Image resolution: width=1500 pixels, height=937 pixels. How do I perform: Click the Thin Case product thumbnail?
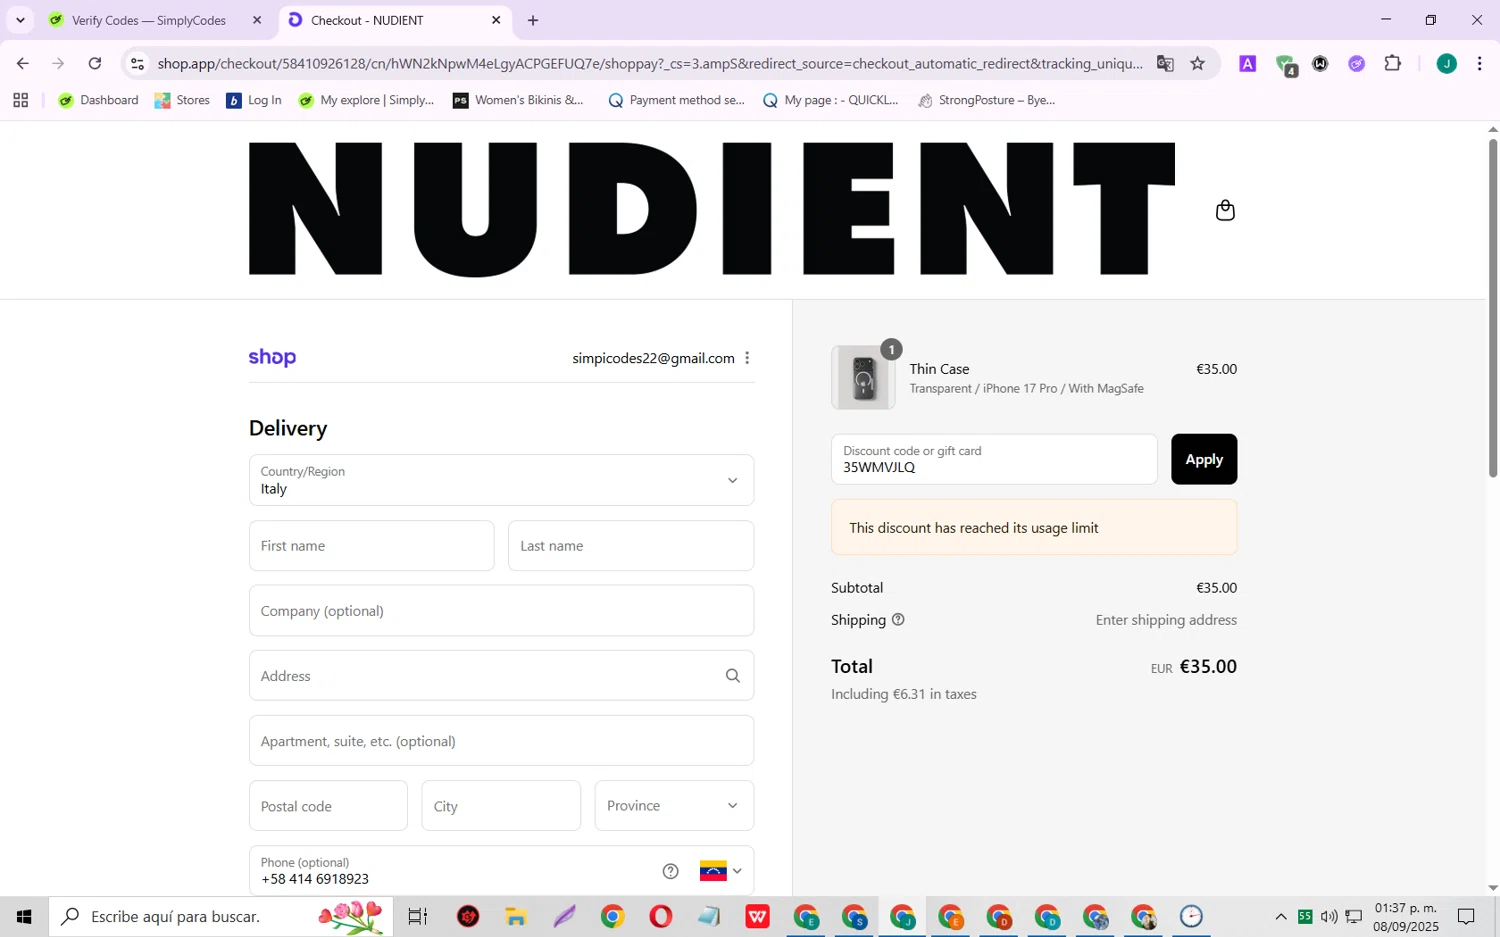pyautogui.click(x=863, y=378)
